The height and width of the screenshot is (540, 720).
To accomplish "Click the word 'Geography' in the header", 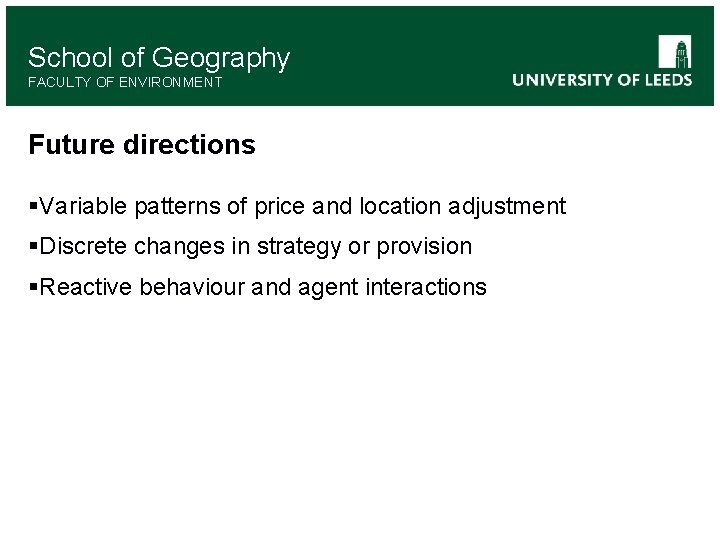I will 221,59.
